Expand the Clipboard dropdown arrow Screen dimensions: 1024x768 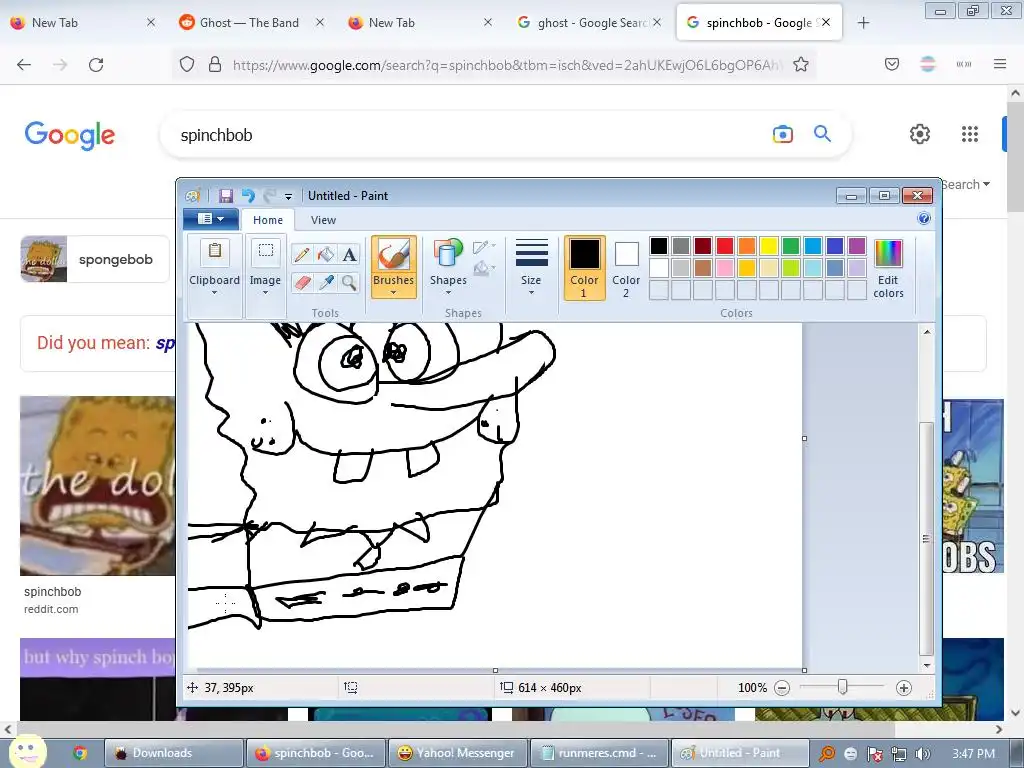(x=214, y=293)
